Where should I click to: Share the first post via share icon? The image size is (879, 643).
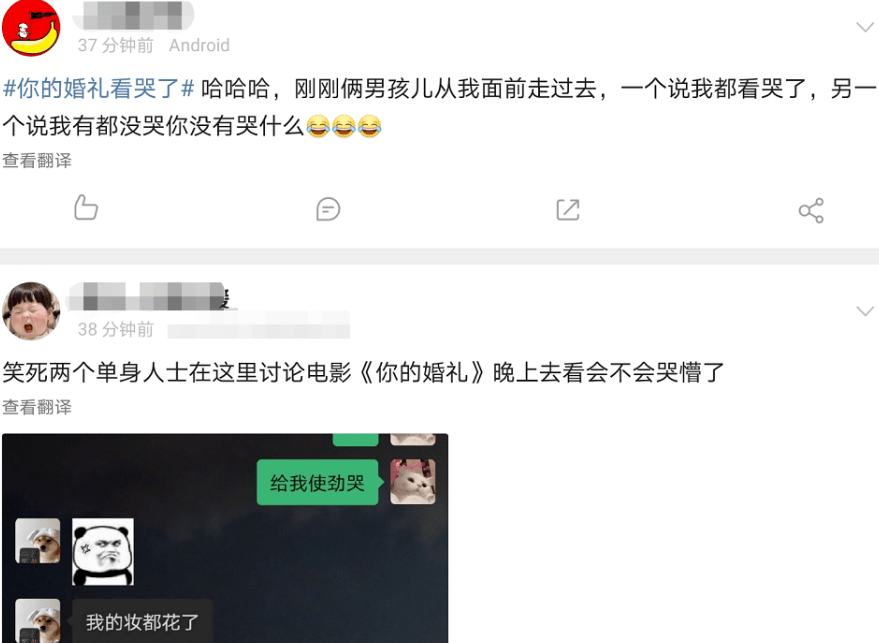(811, 210)
